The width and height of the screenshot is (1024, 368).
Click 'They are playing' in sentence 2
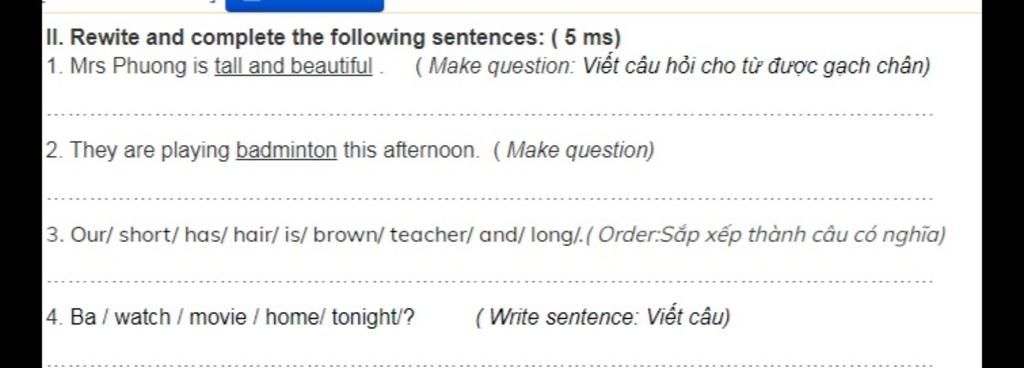(150, 150)
